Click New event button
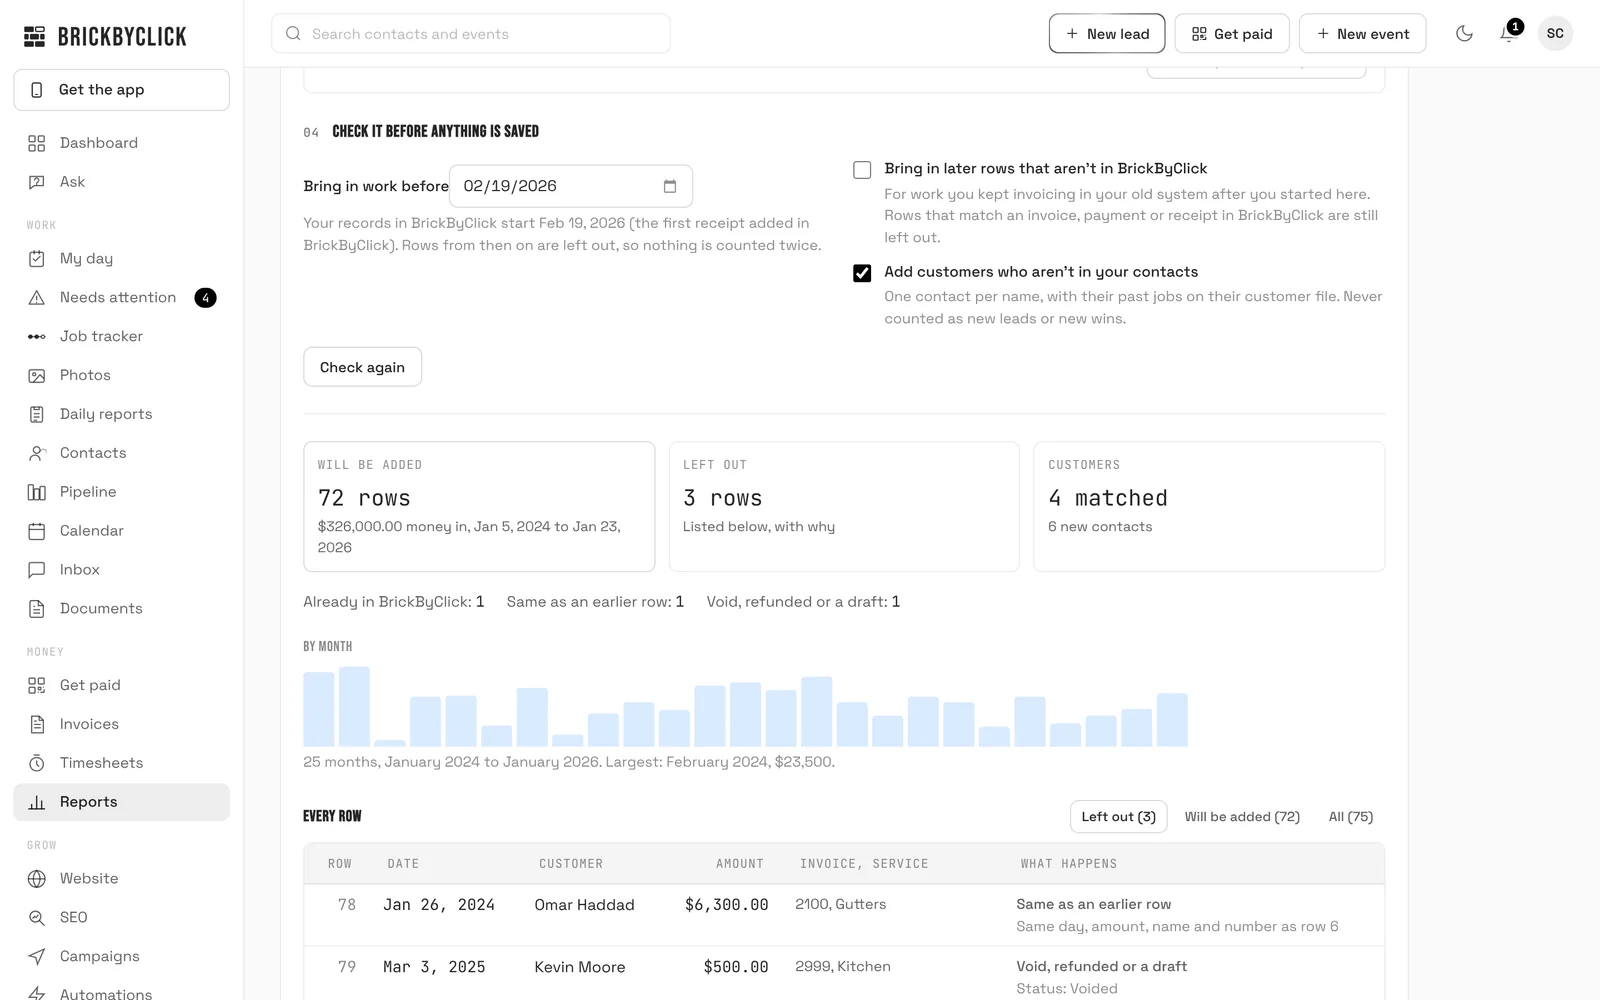Screen dimensions: 1600x1000 [x=1362, y=34]
